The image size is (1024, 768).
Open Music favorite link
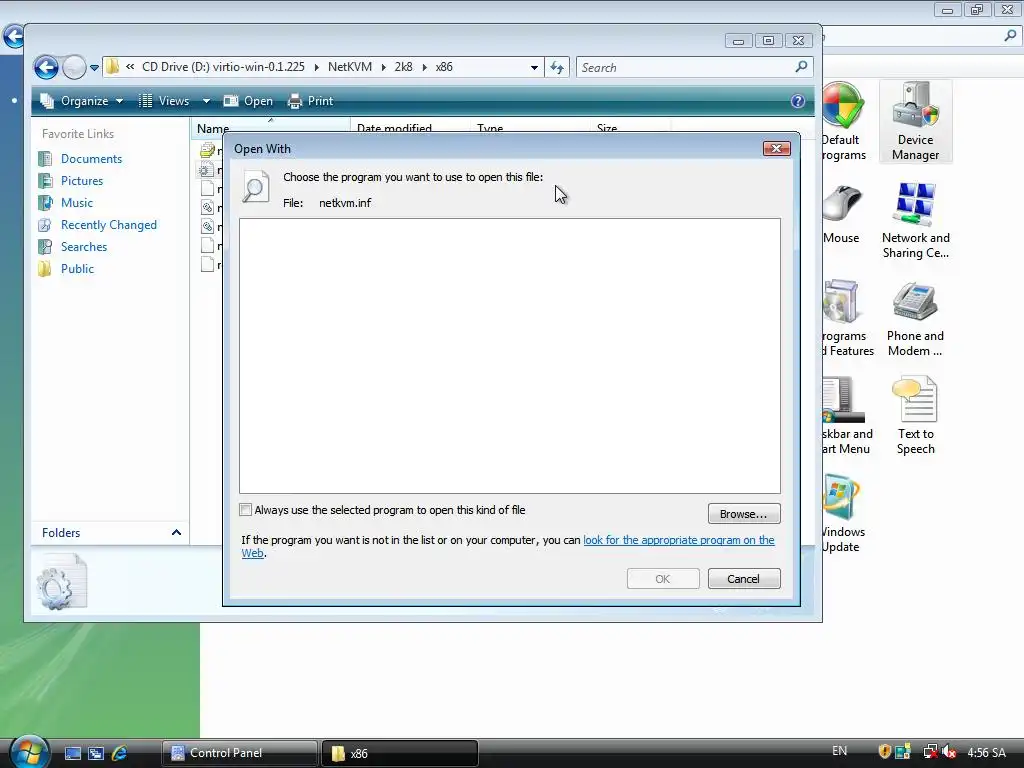click(x=76, y=203)
